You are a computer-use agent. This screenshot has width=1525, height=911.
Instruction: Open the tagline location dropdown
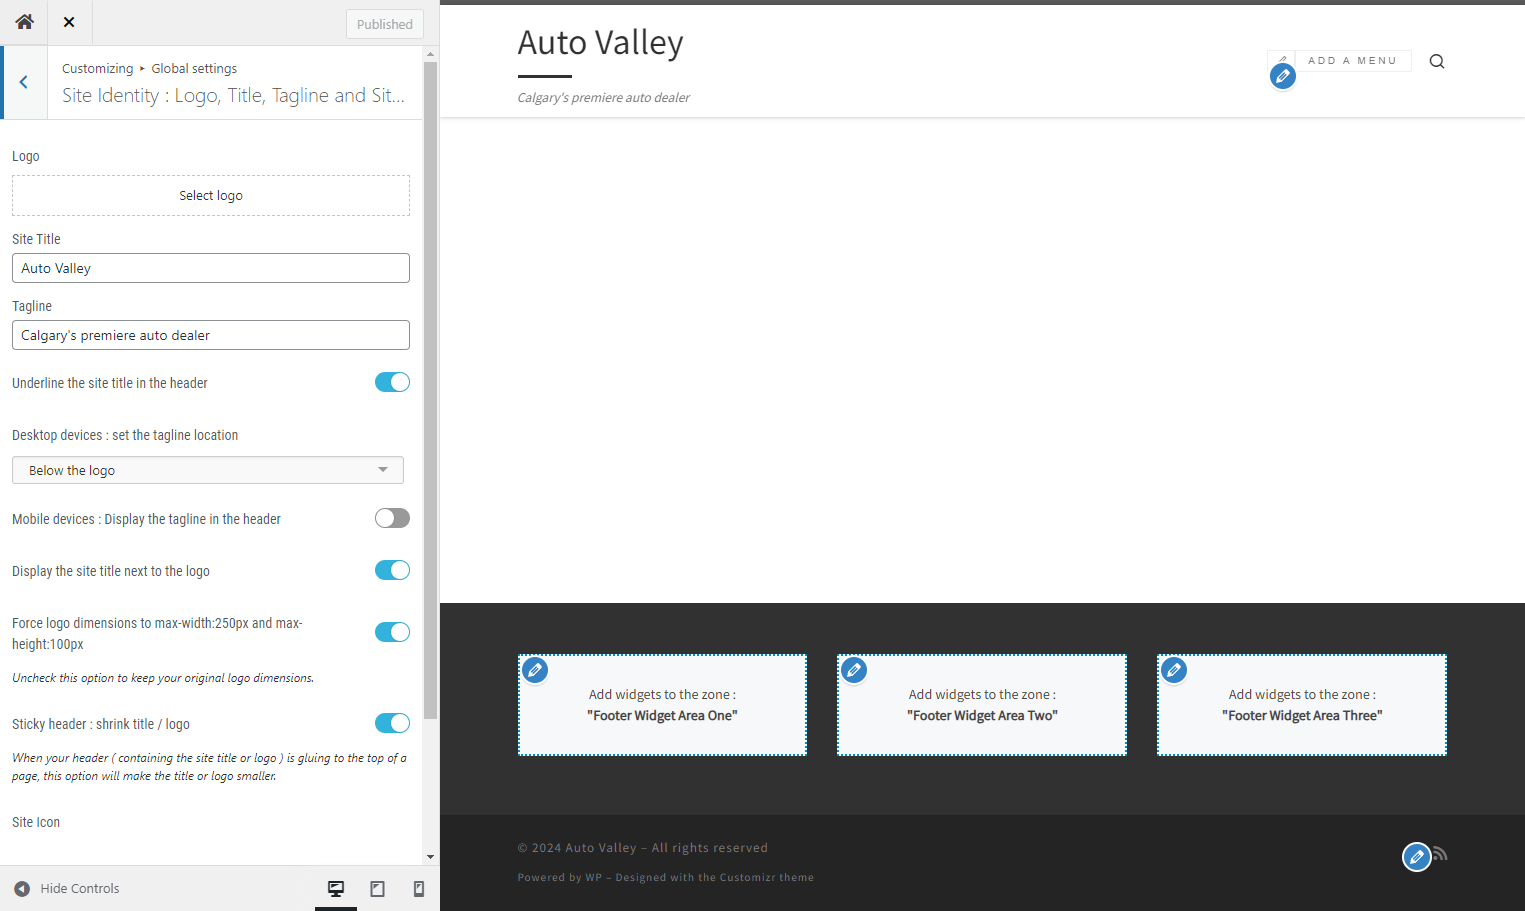coord(208,470)
